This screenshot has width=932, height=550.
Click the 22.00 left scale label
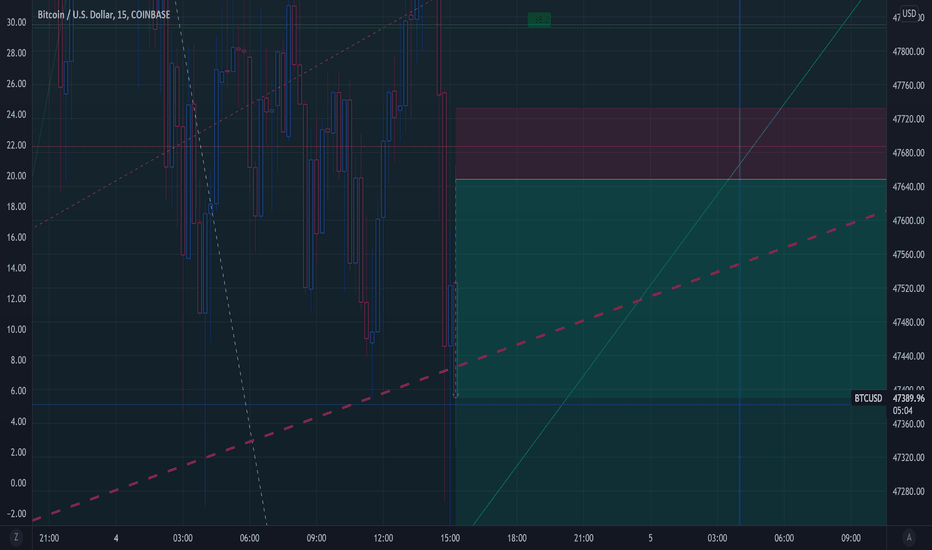(16, 145)
